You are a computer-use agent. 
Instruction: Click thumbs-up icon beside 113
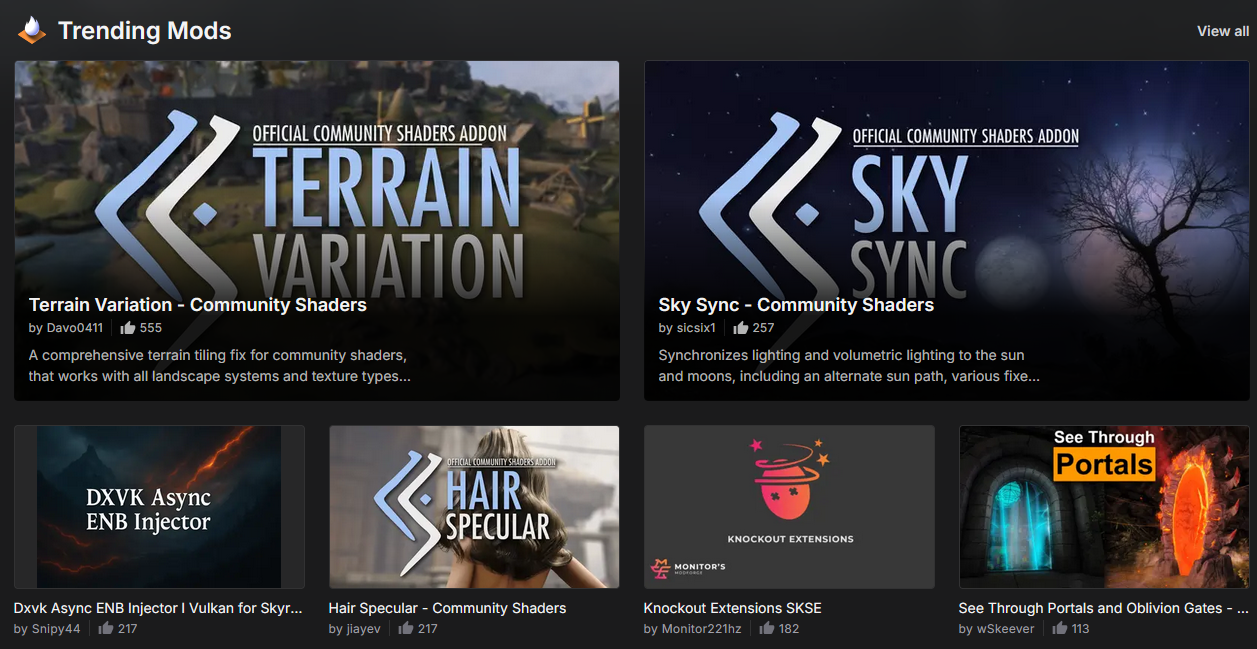pos(1060,629)
